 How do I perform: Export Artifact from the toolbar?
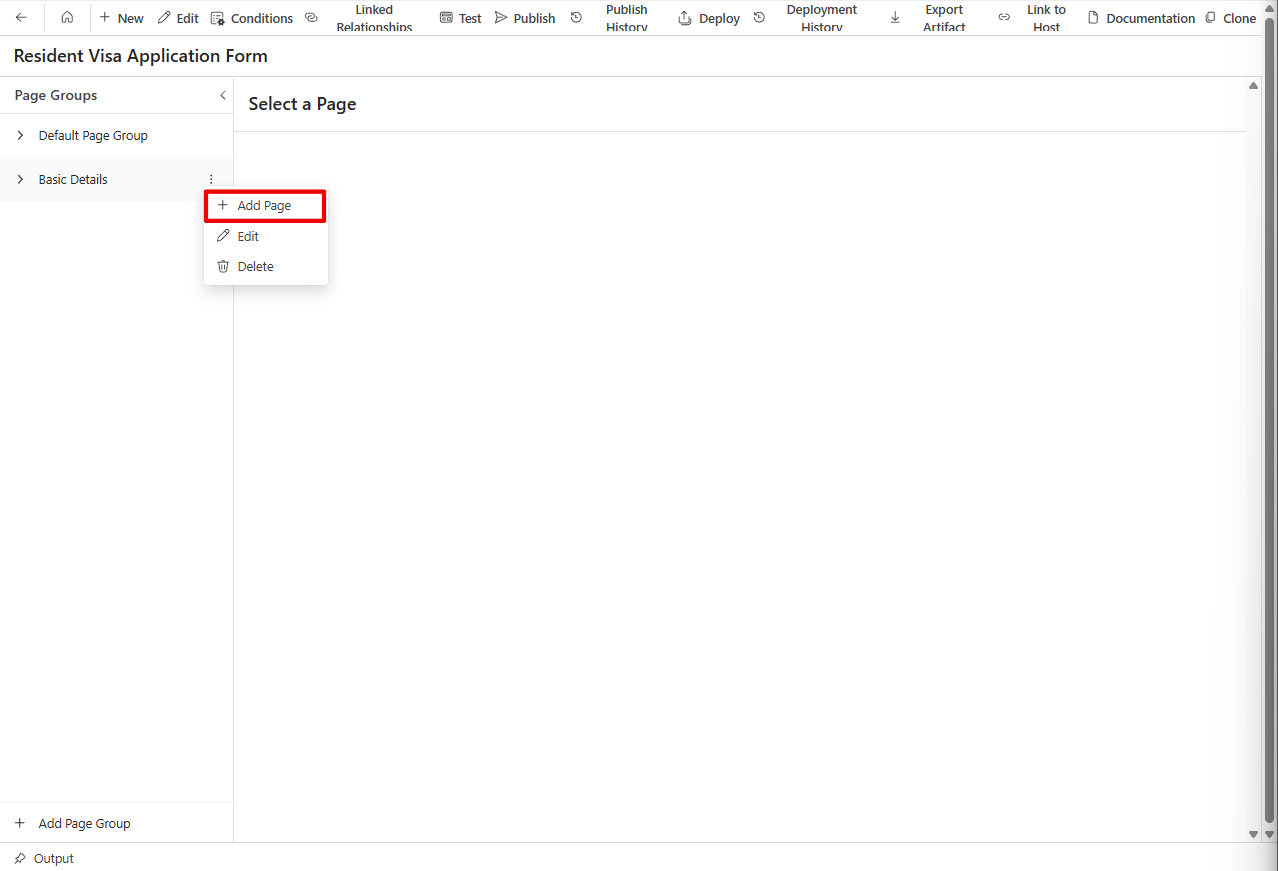tap(930, 18)
